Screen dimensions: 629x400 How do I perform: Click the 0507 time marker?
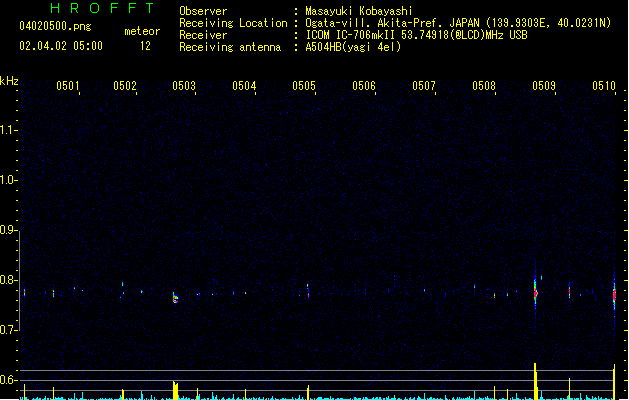(x=424, y=86)
